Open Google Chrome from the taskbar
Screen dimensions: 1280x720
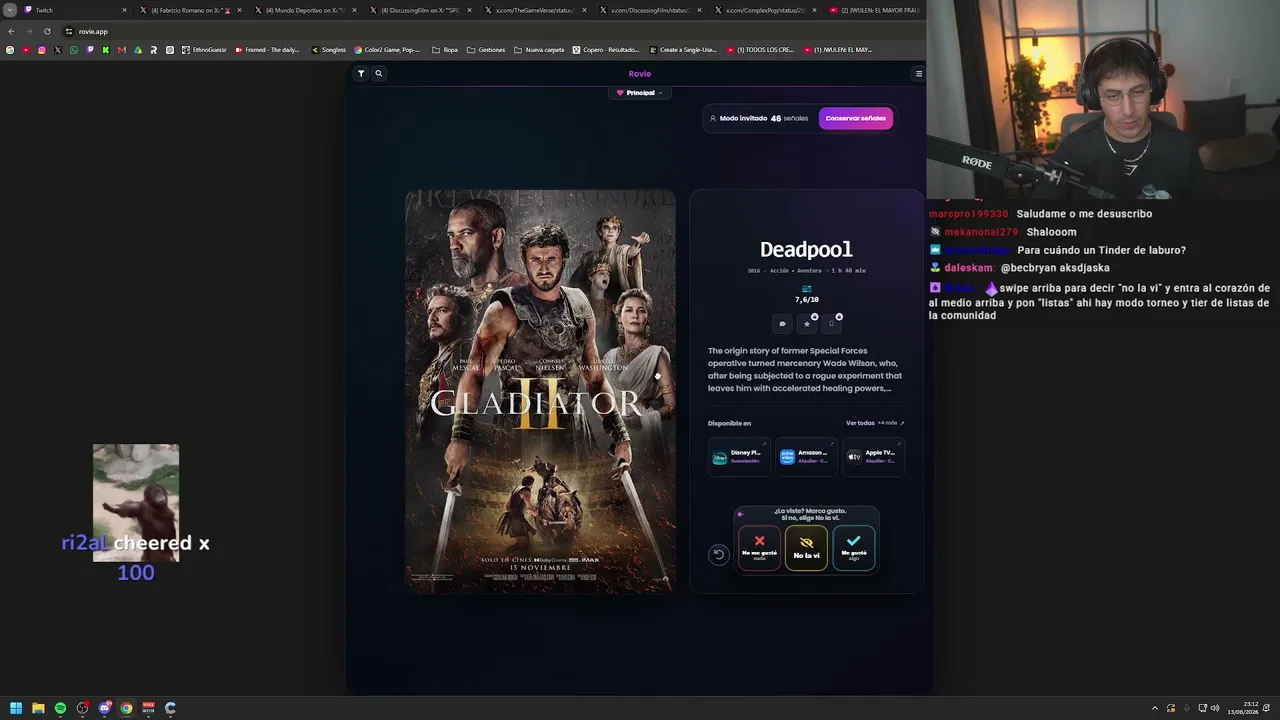(126, 708)
